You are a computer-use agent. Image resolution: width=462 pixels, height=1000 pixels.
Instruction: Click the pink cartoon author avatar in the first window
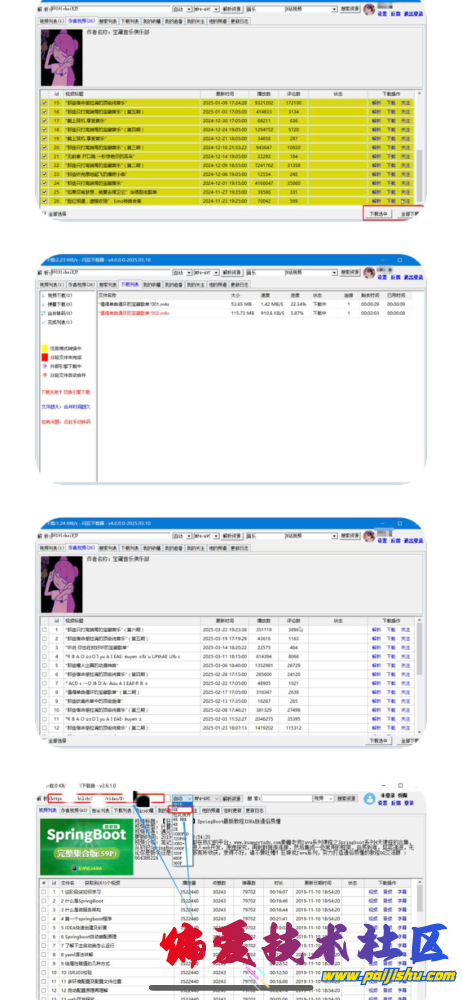pos(62,57)
